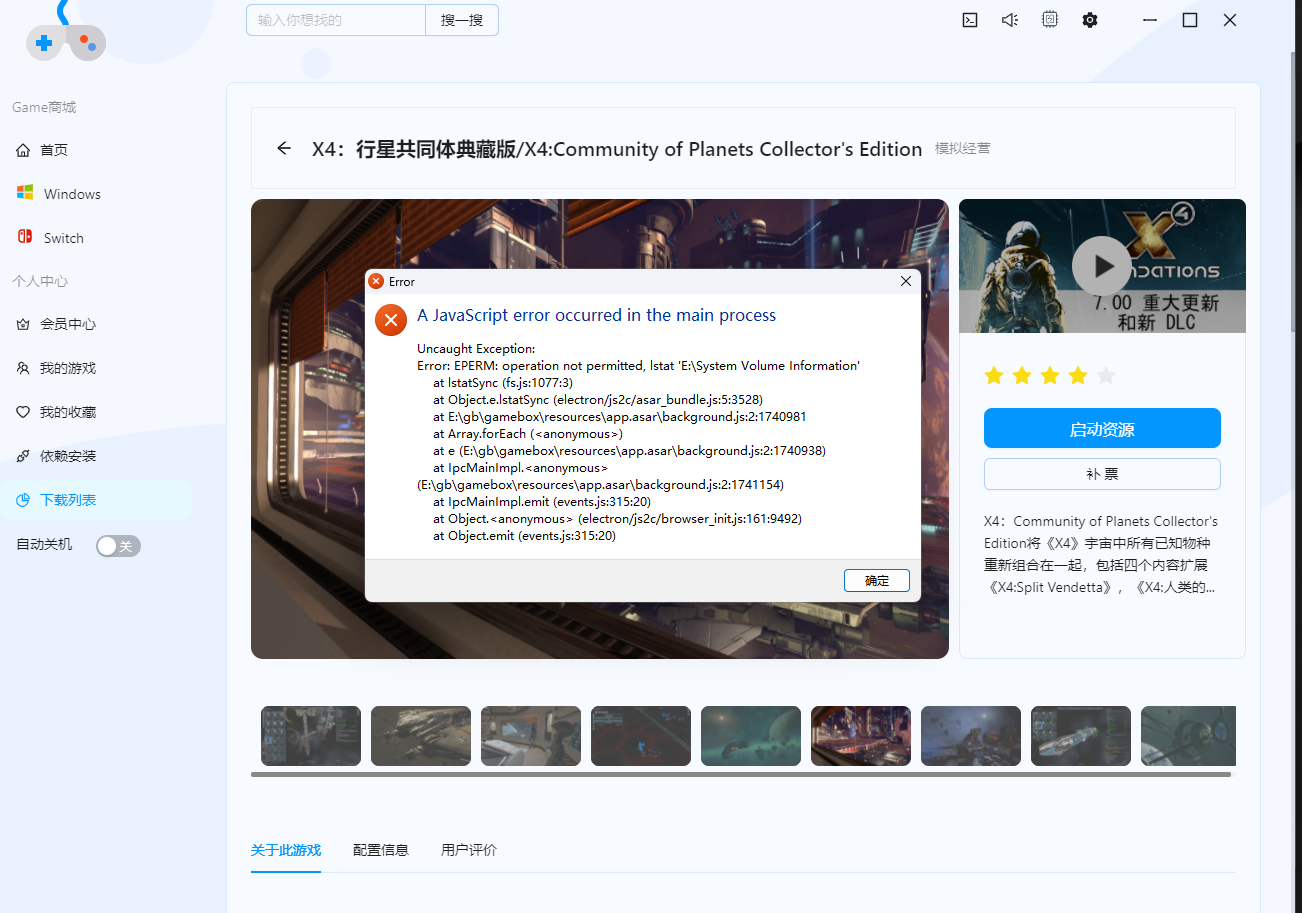Click the game description text

point(1101,554)
